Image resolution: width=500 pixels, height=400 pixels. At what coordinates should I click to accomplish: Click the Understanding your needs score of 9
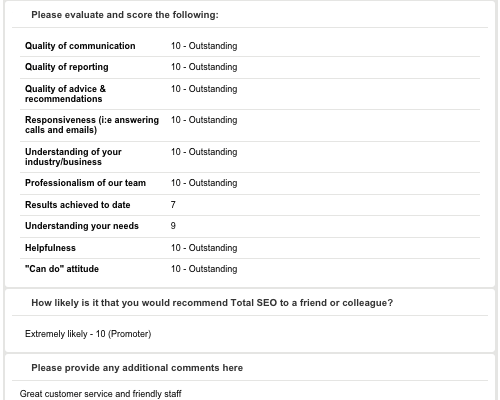coord(173,226)
